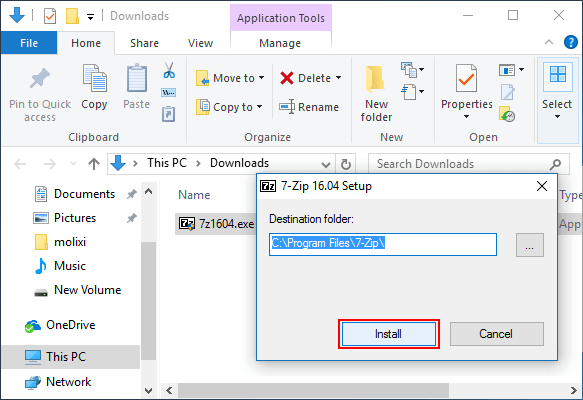Open molixi folder in navigation pane
This screenshot has height=400, width=583.
point(70,242)
